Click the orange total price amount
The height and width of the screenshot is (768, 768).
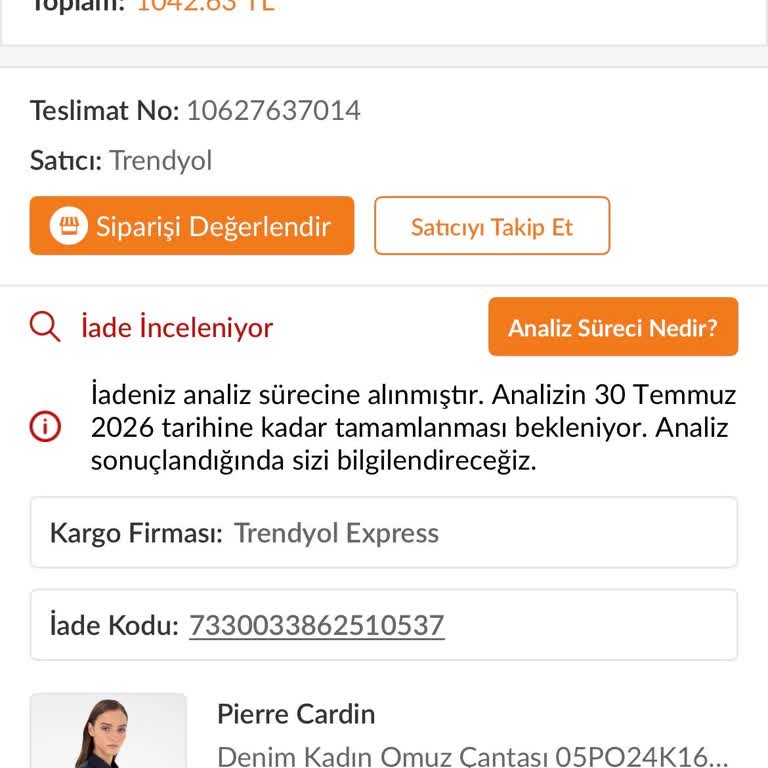(x=206, y=6)
